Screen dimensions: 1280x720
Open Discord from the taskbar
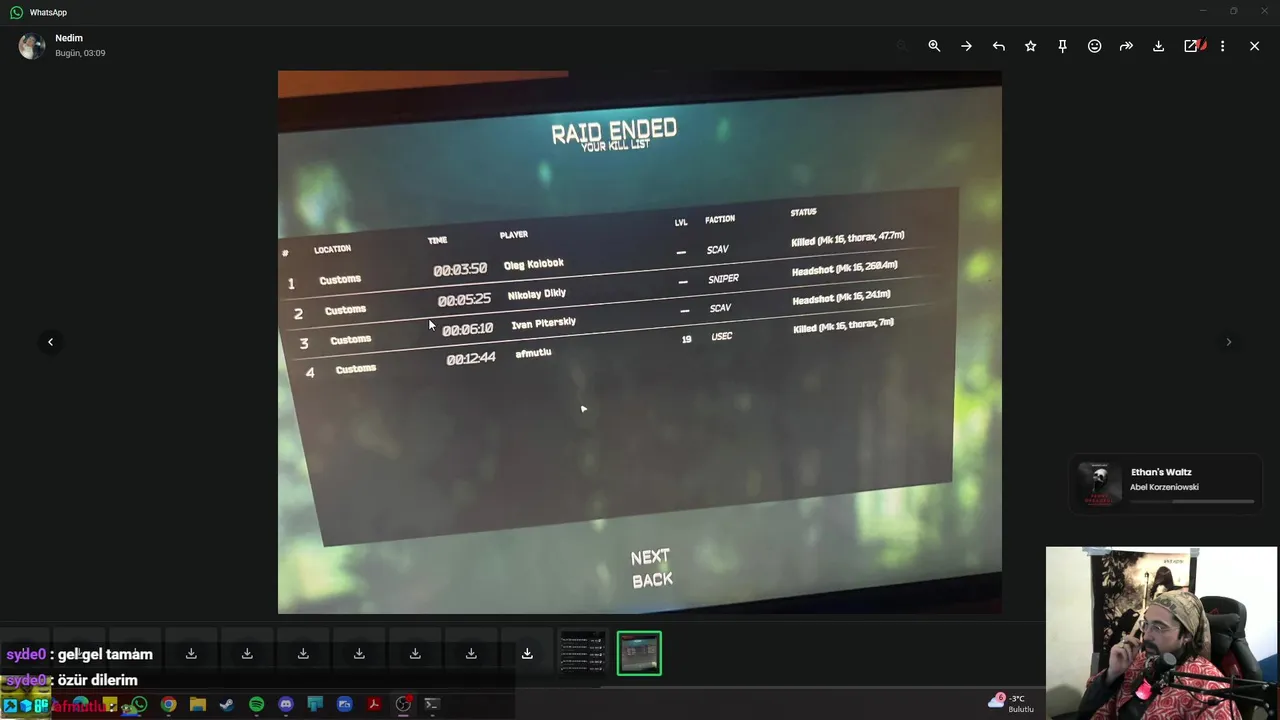coord(286,705)
